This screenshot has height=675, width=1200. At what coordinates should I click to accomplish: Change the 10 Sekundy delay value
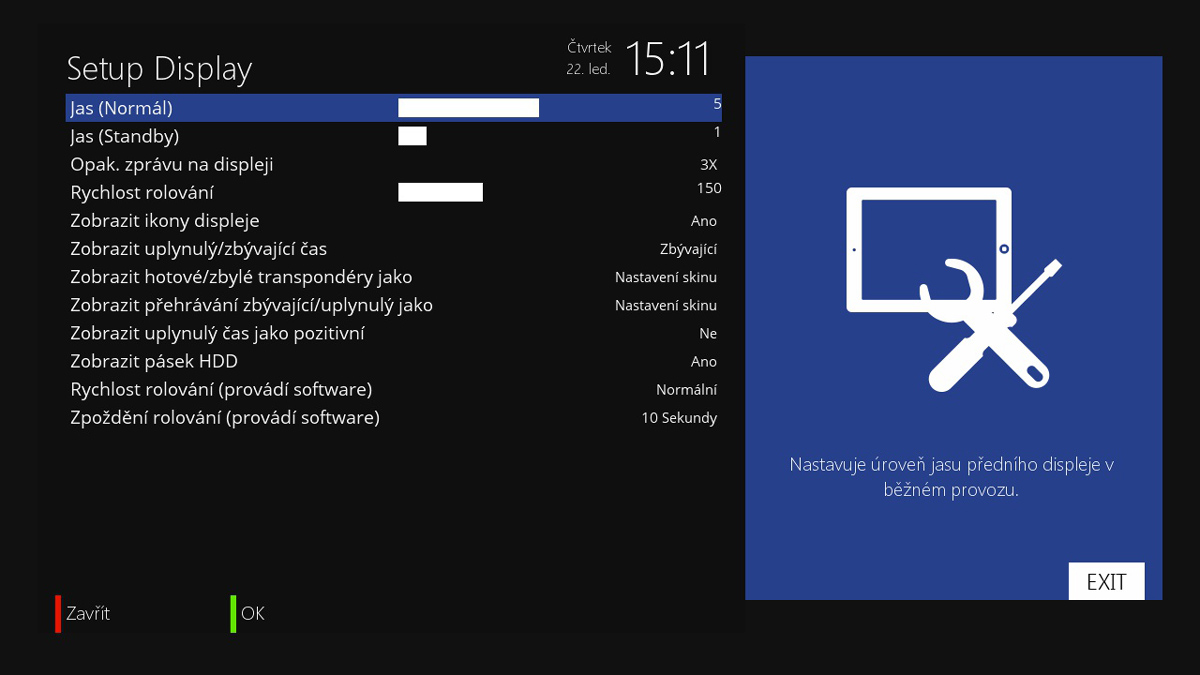[679, 418]
